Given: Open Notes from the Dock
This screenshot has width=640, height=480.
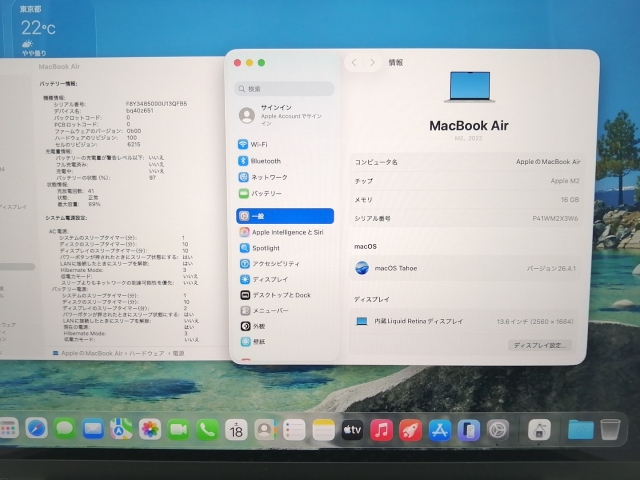Looking at the screenshot, I should [323, 430].
